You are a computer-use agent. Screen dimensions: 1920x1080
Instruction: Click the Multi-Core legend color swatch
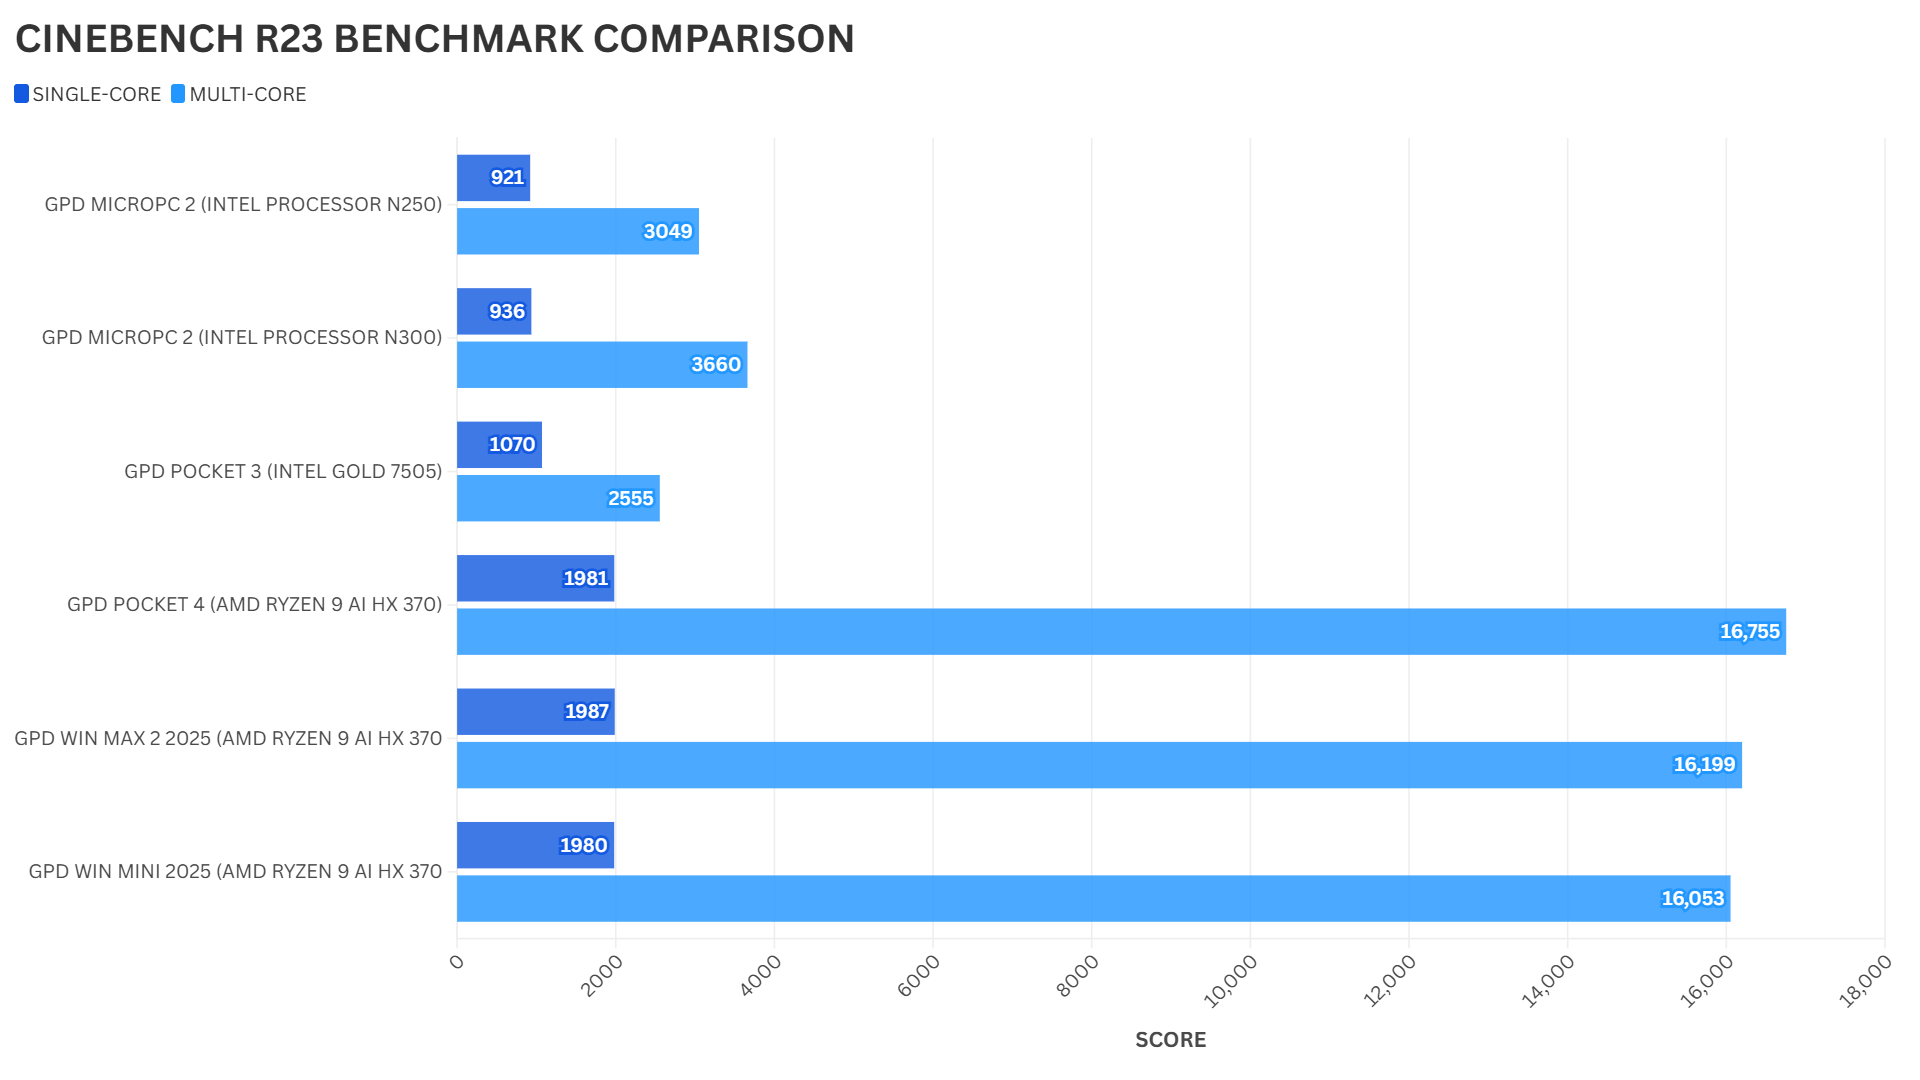coord(178,94)
